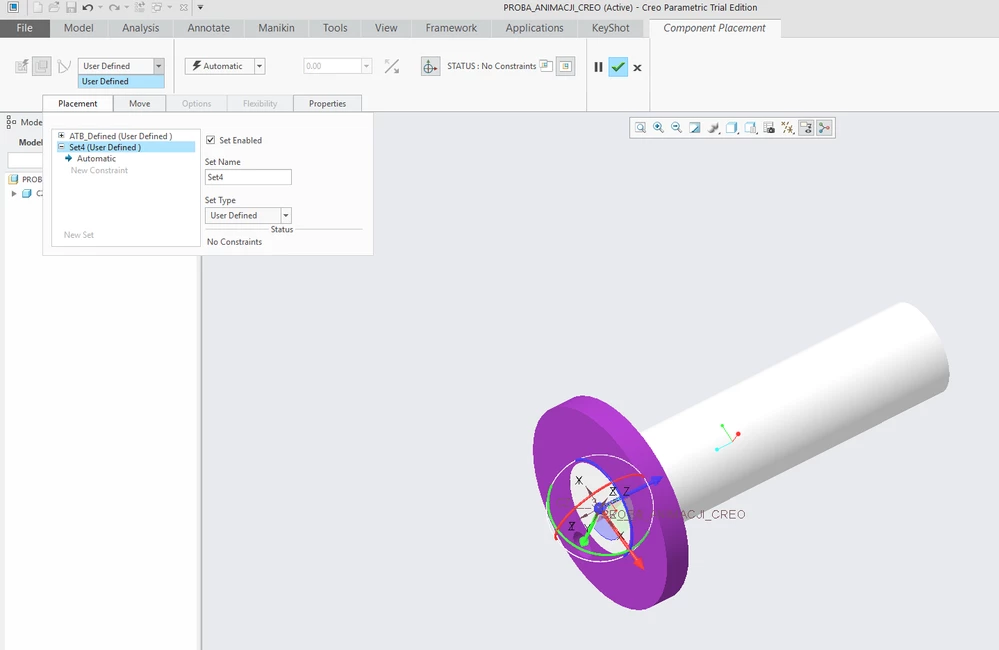Viewport: 999px width, 650px height.
Task: Toggle annotation display icon
Action: [x=806, y=128]
